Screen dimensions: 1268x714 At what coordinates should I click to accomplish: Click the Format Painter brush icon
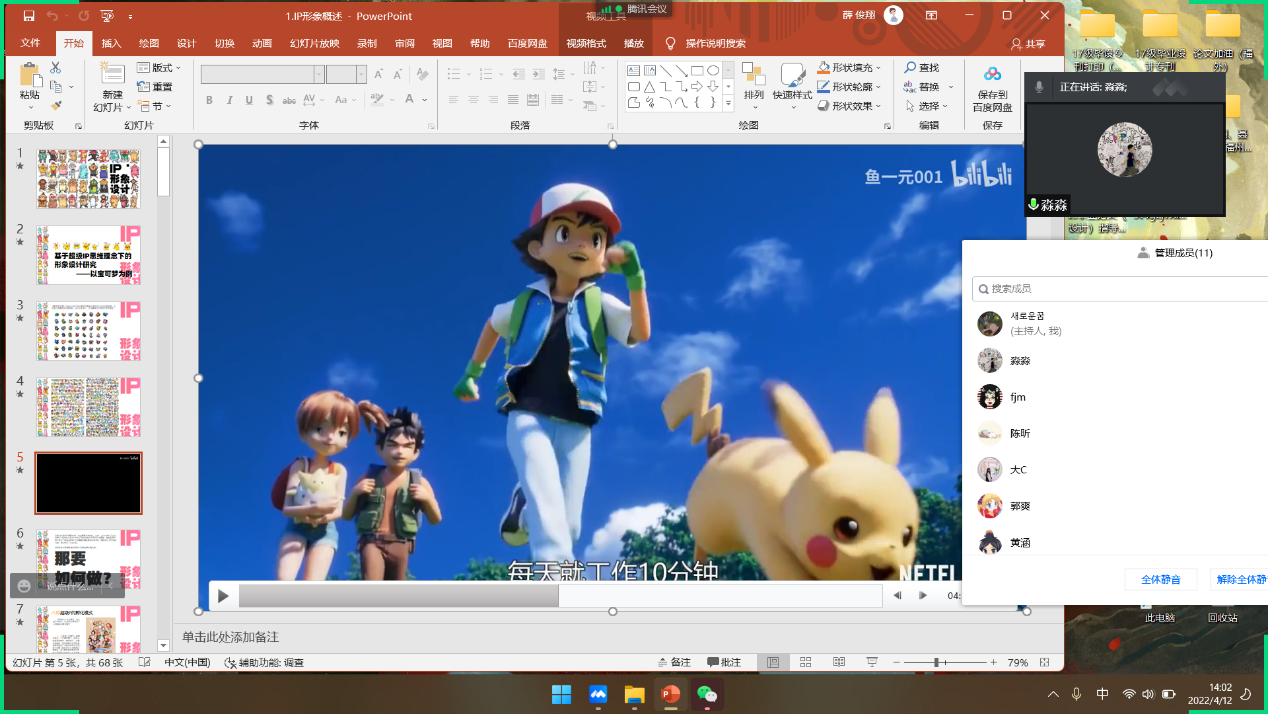tap(56, 104)
